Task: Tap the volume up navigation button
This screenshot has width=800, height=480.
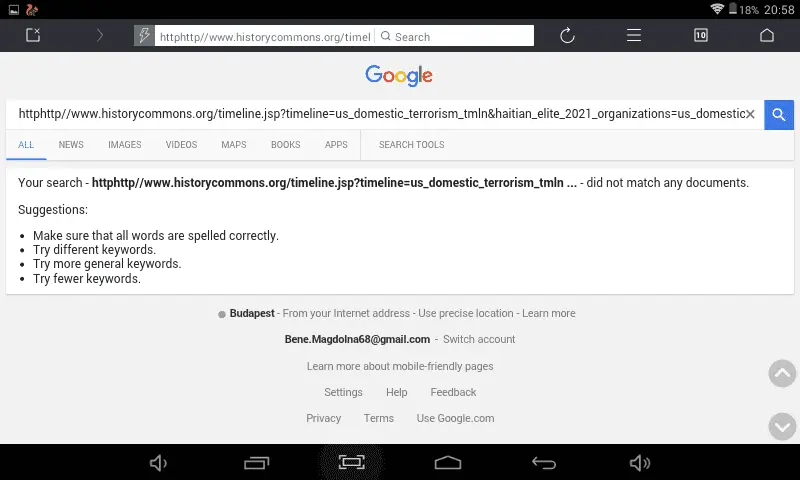Action: coord(640,463)
